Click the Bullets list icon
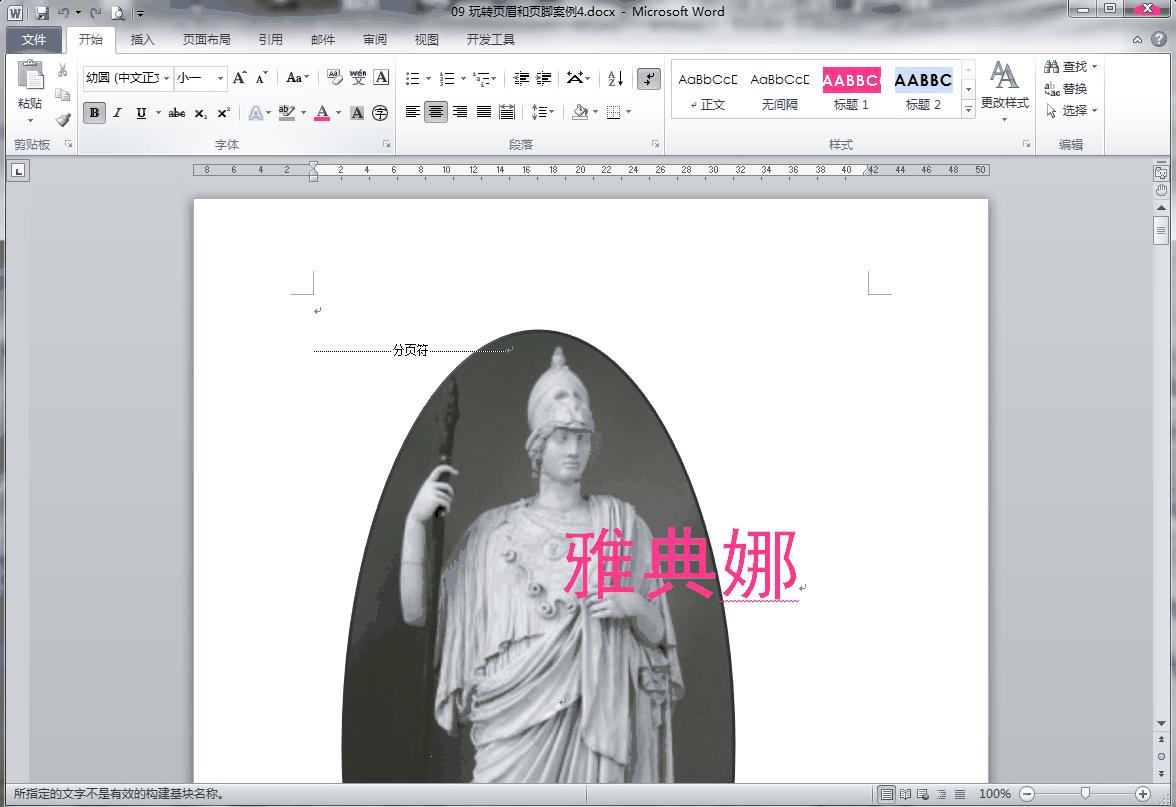 coord(414,79)
